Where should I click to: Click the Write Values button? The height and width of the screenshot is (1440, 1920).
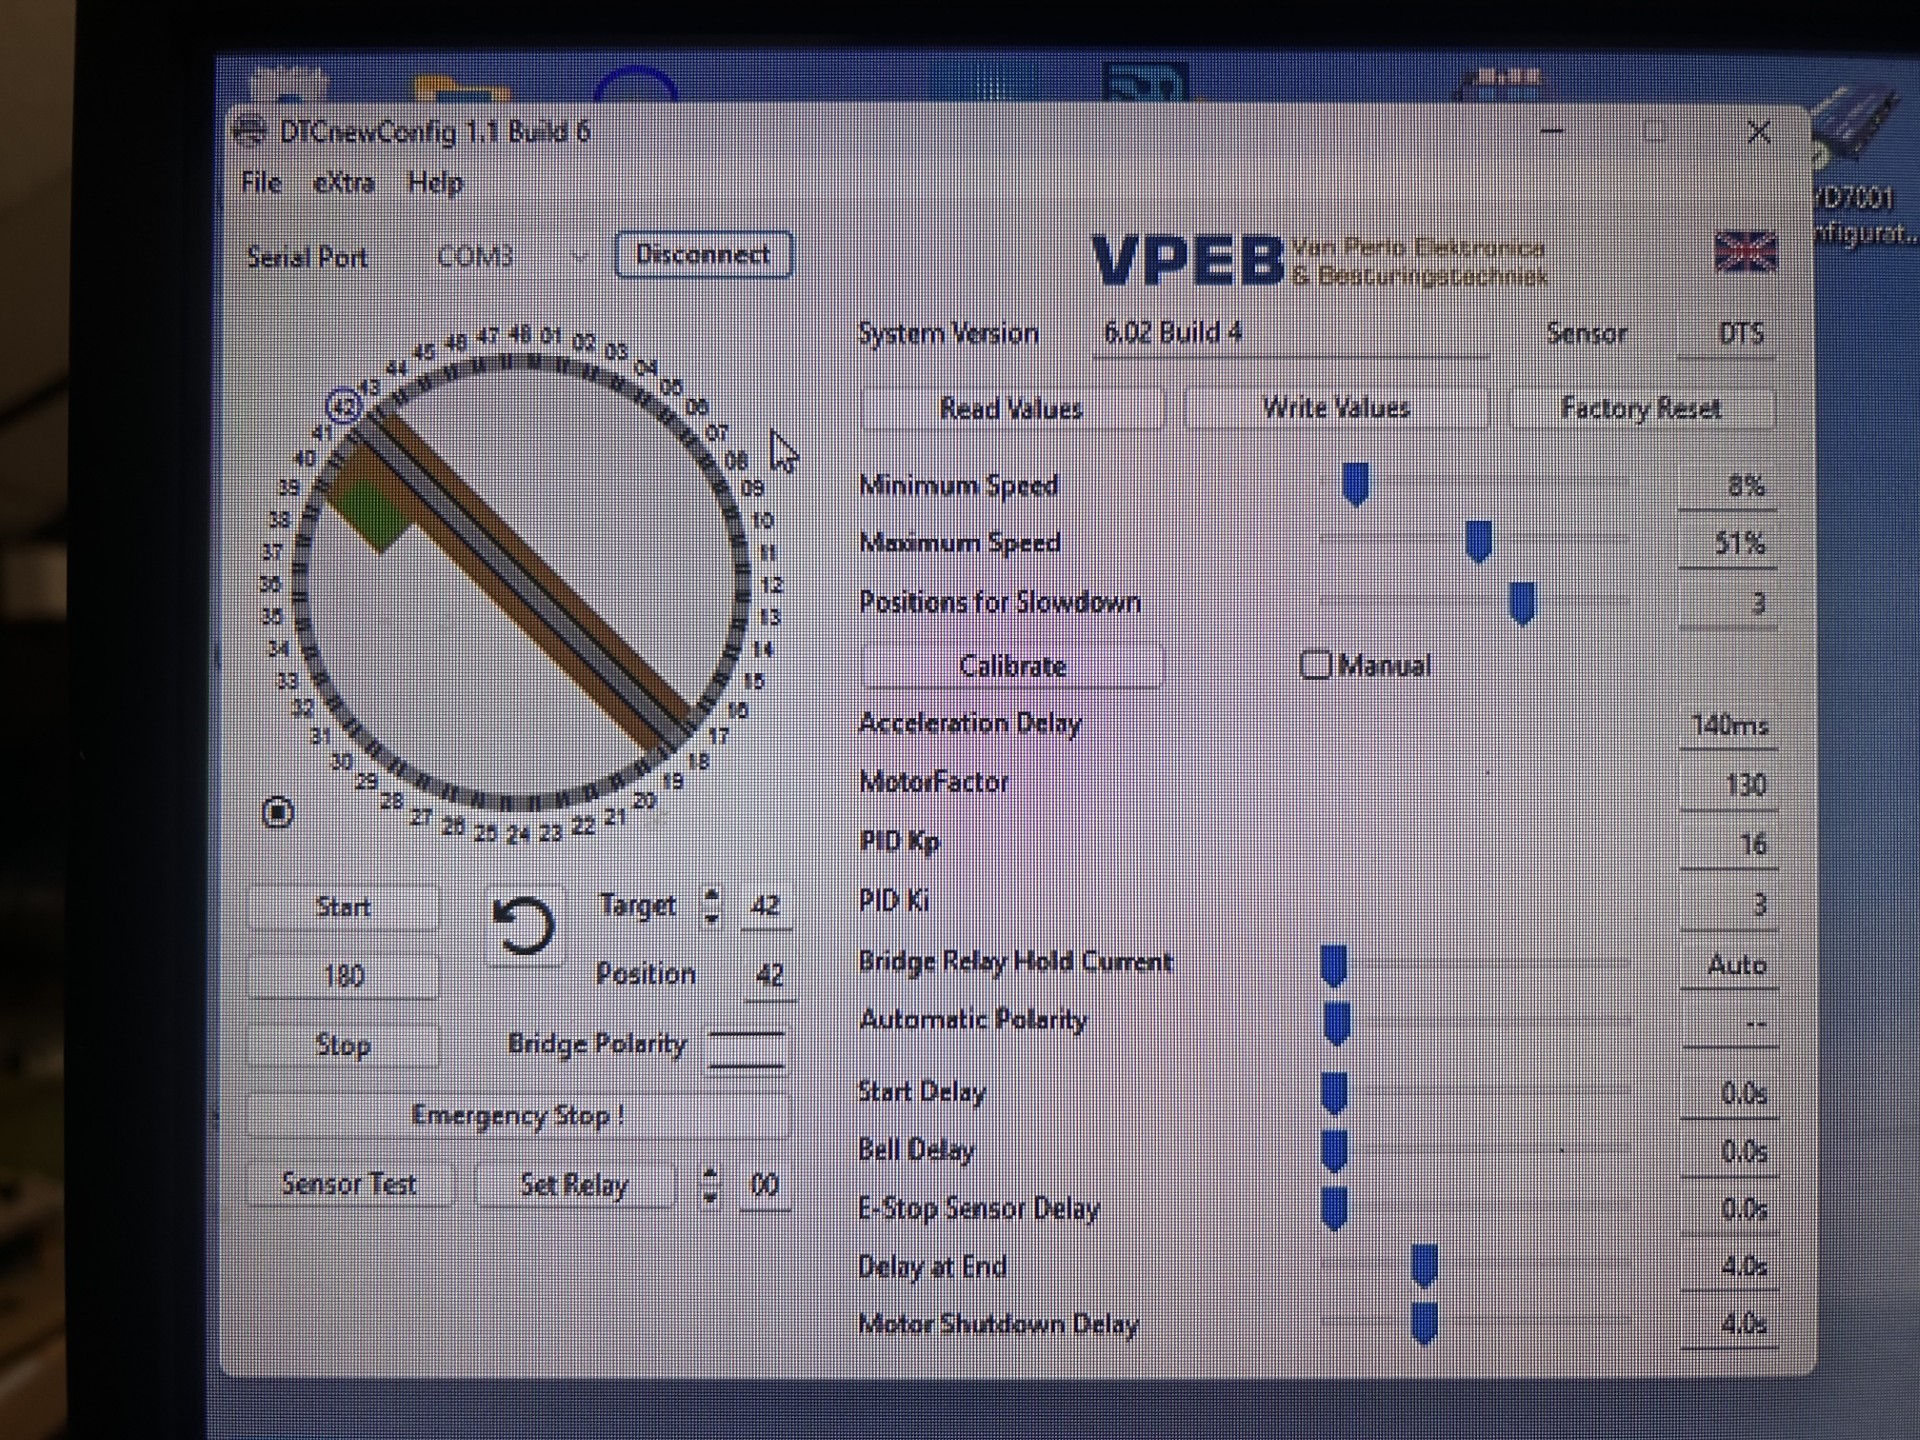pos(1335,408)
